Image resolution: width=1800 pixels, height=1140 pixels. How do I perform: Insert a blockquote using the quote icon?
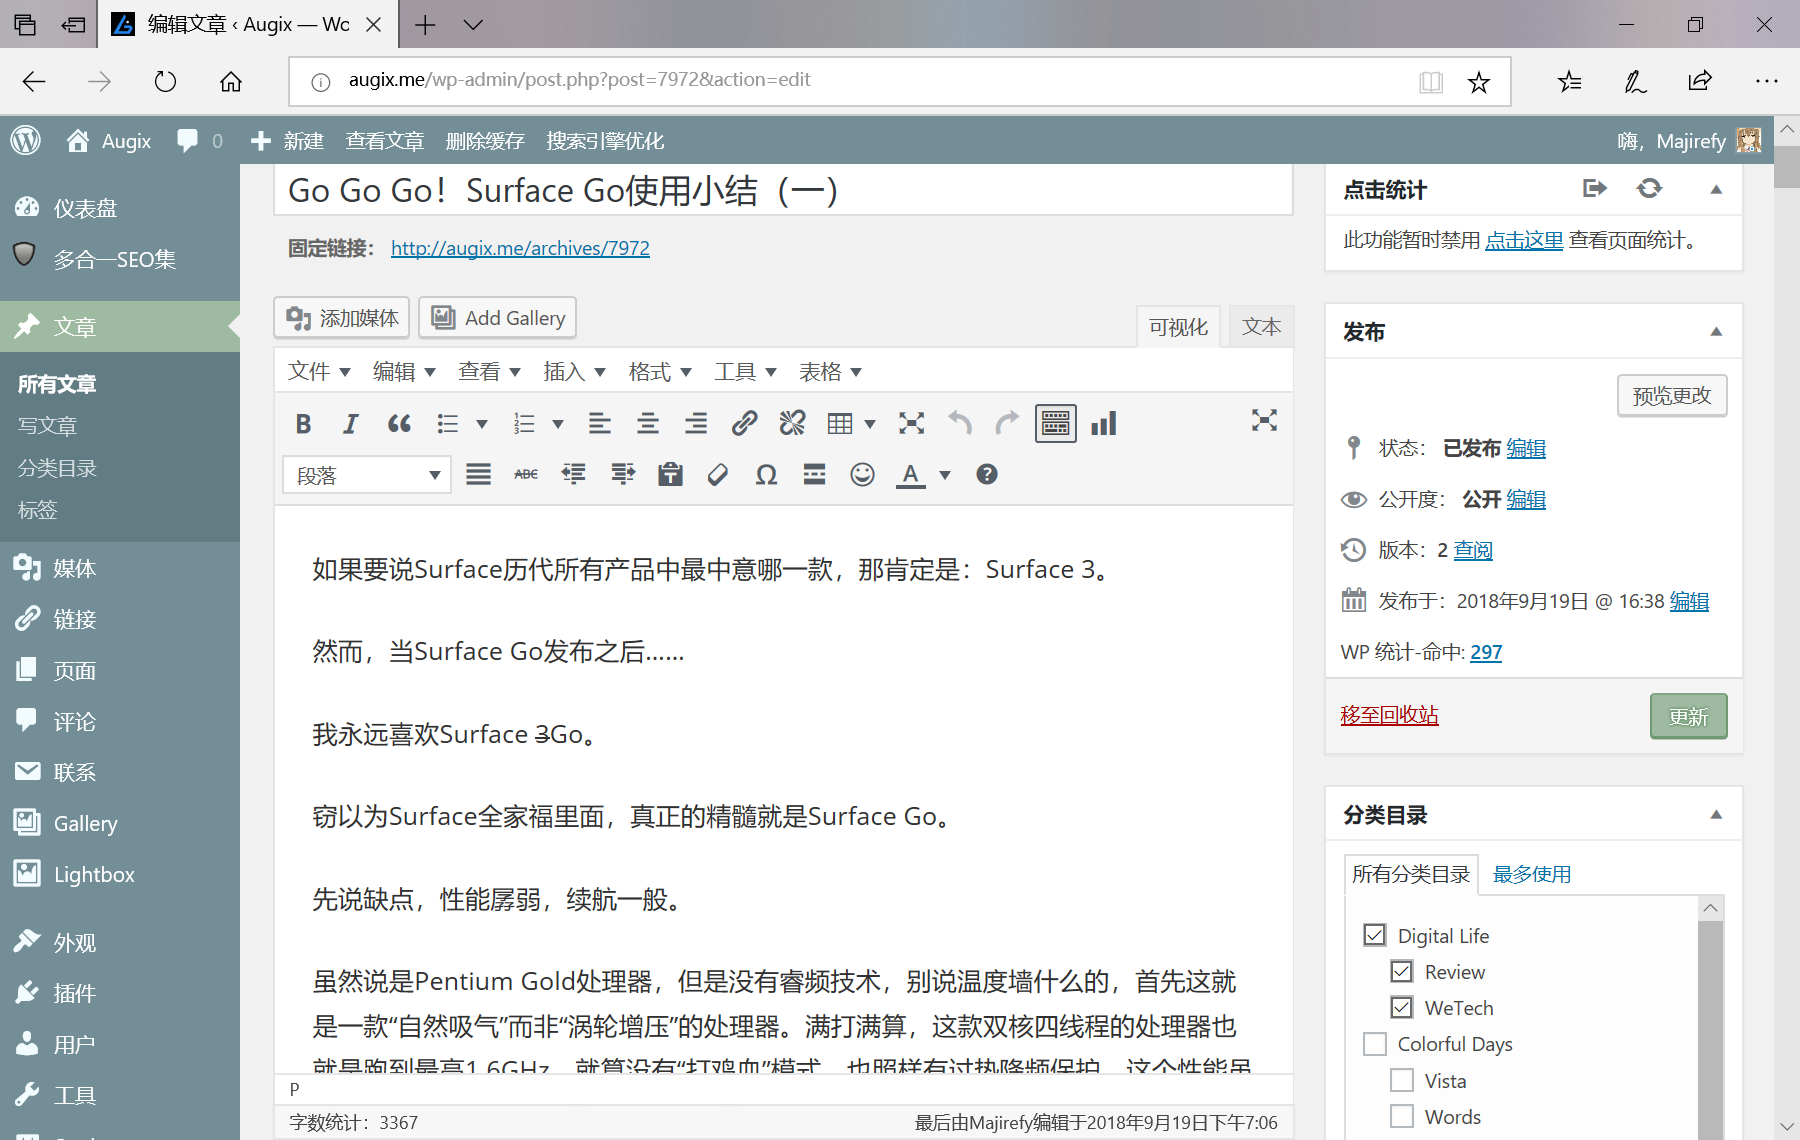click(399, 424)
